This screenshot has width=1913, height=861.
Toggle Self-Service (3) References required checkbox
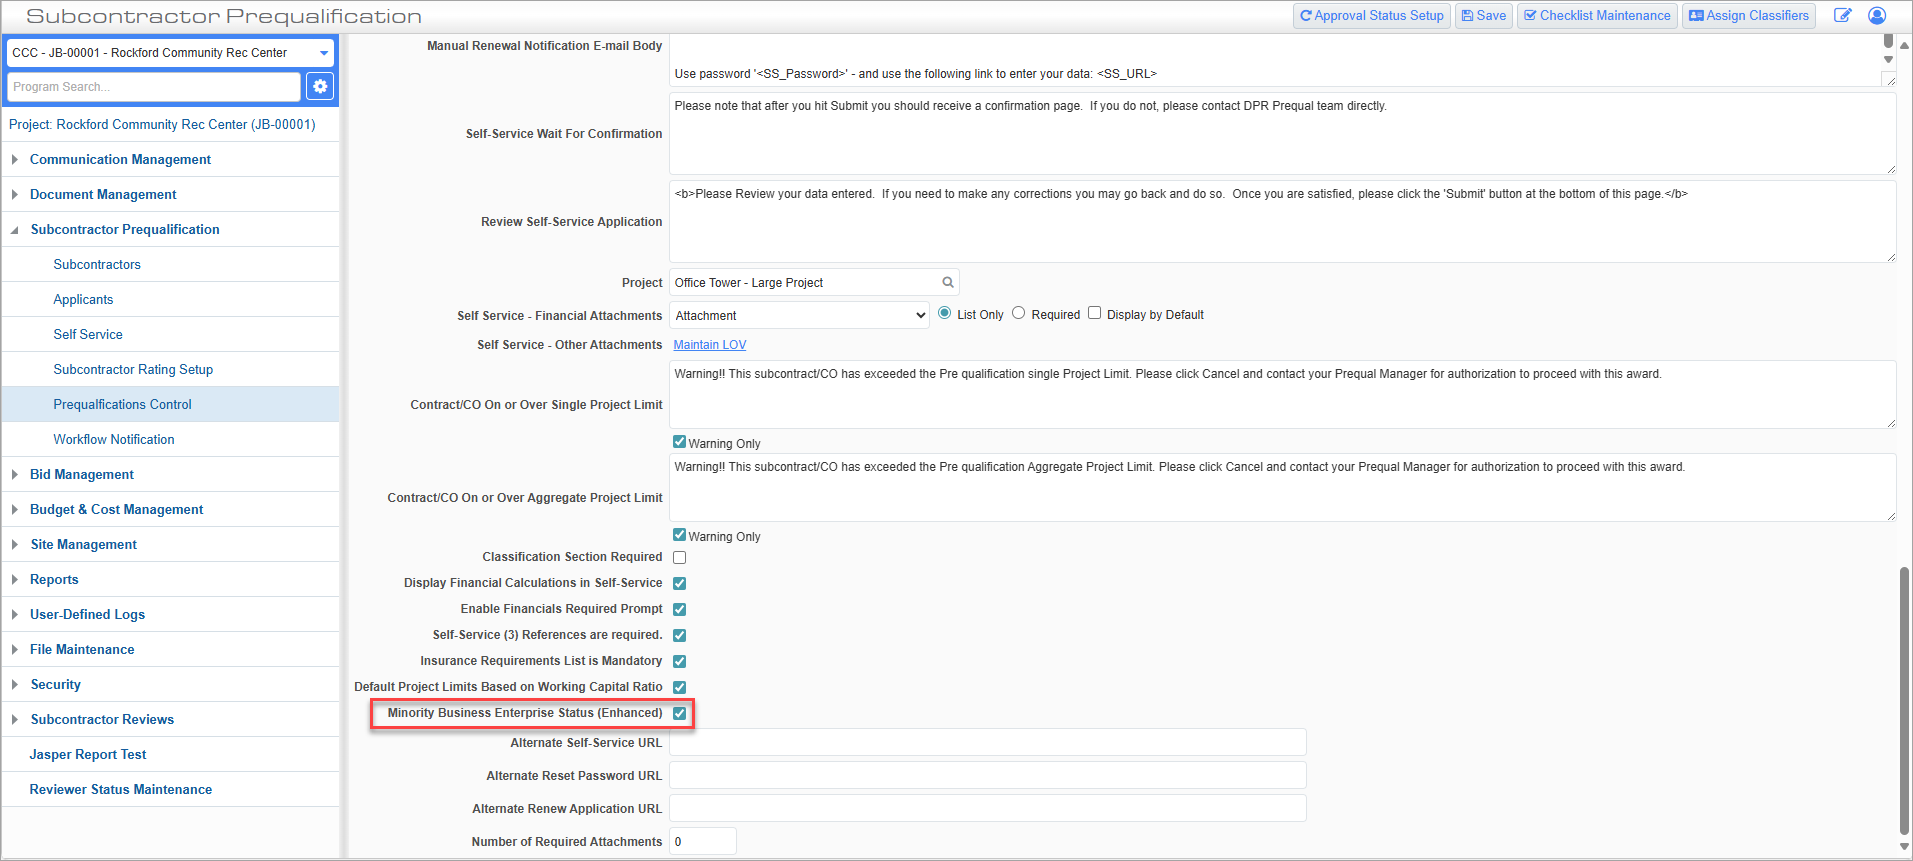679,636
